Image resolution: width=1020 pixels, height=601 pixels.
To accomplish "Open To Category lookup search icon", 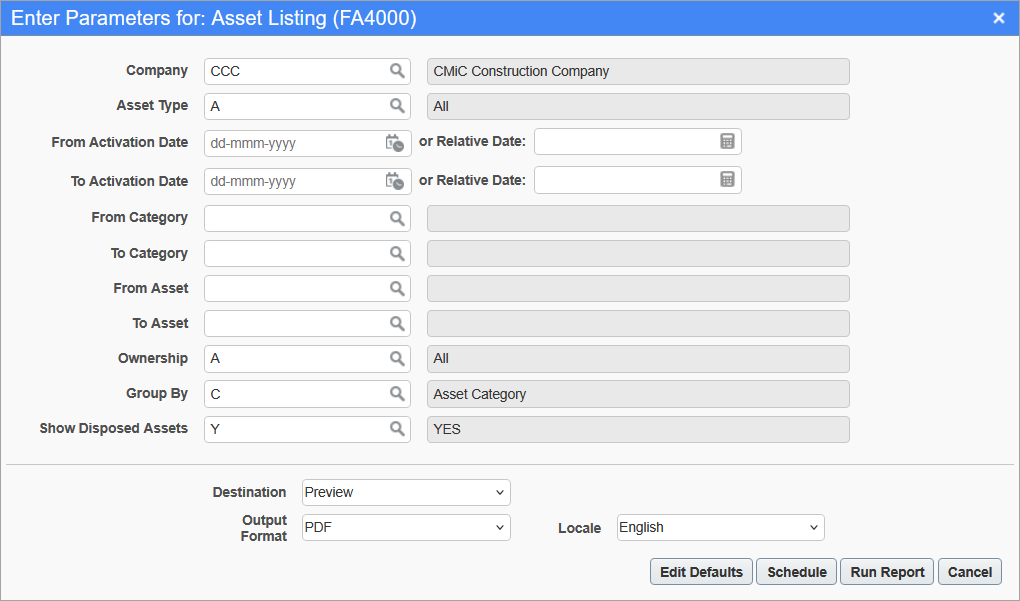I will pyautogui.click(x=397, y=254).
